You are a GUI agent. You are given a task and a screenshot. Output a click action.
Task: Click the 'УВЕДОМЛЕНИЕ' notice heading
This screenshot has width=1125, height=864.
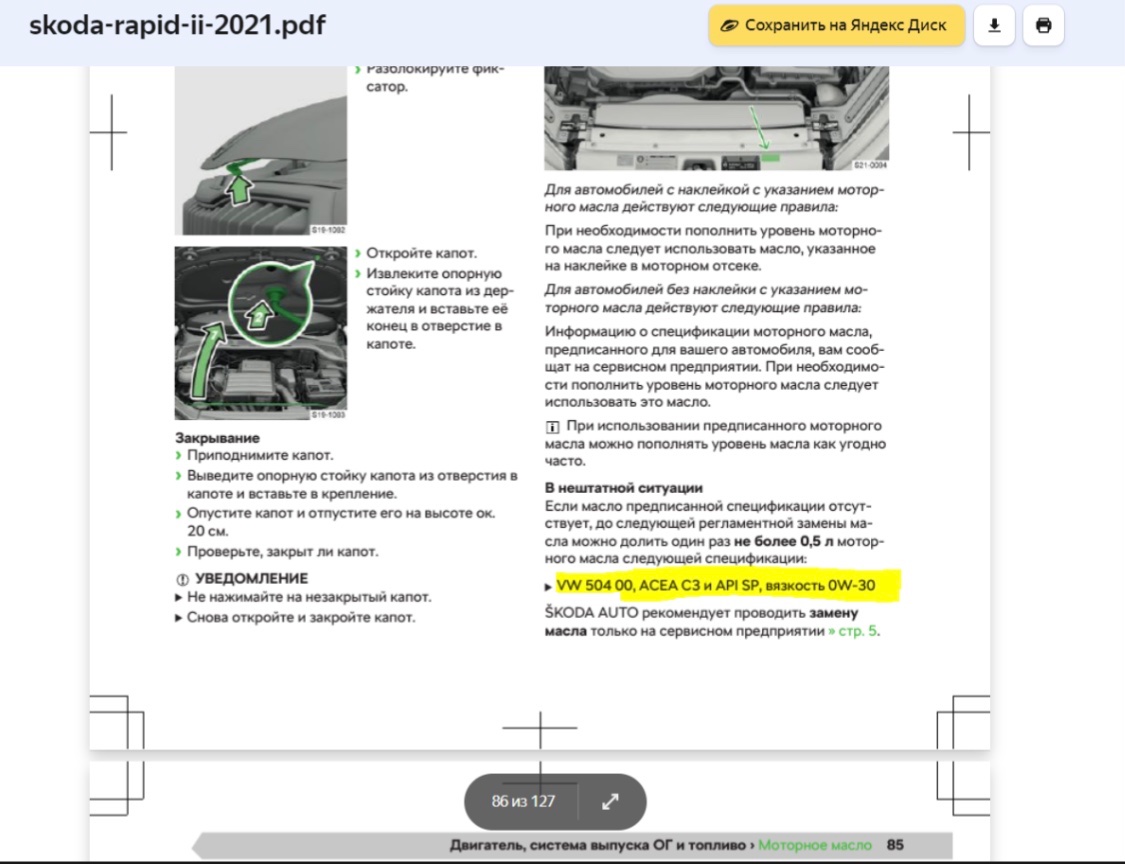[x=251, y=578]
